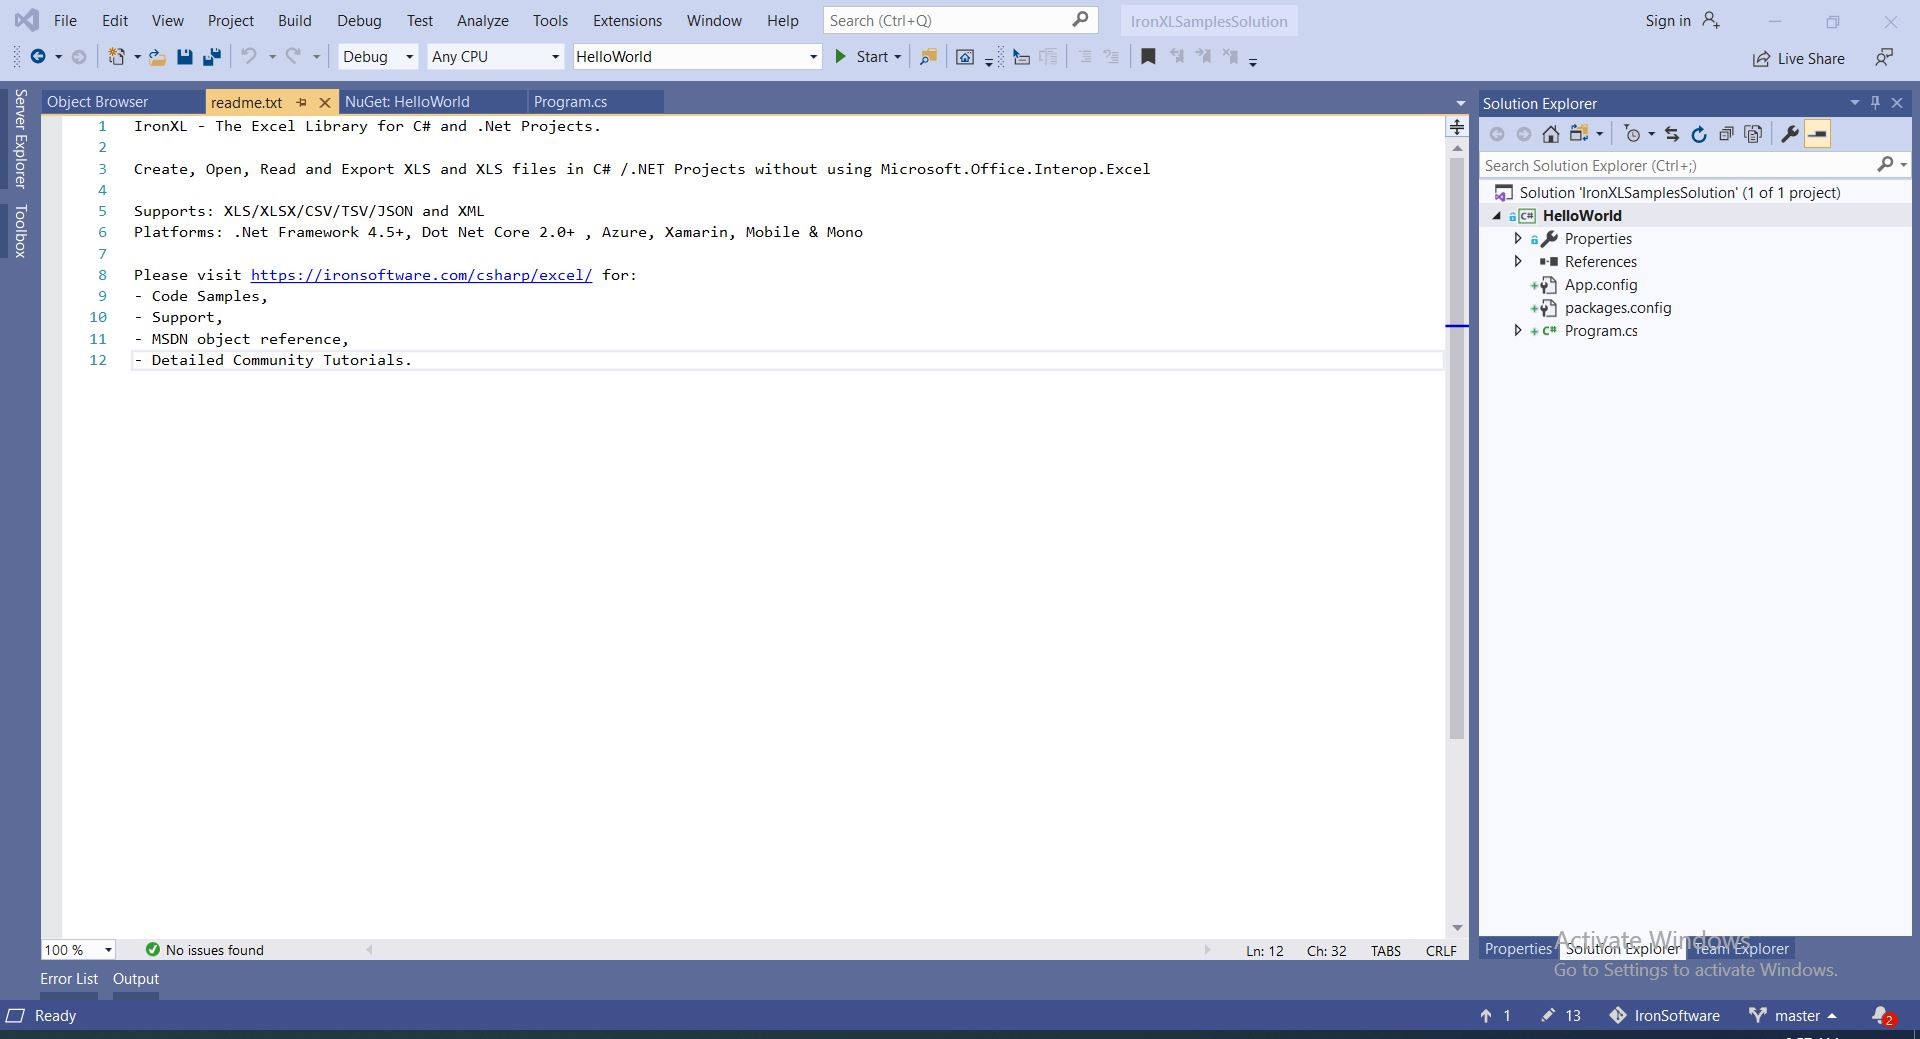1920x1039 pixels.
Task: Collapse the HelloWorld project node
Action: click(1497, 216)
